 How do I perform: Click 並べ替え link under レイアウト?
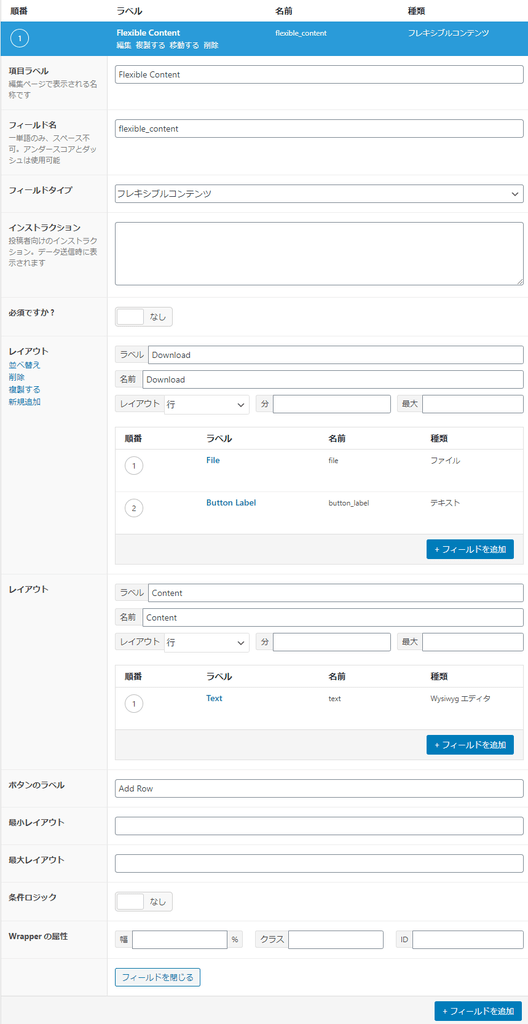[x=24, y=365]
